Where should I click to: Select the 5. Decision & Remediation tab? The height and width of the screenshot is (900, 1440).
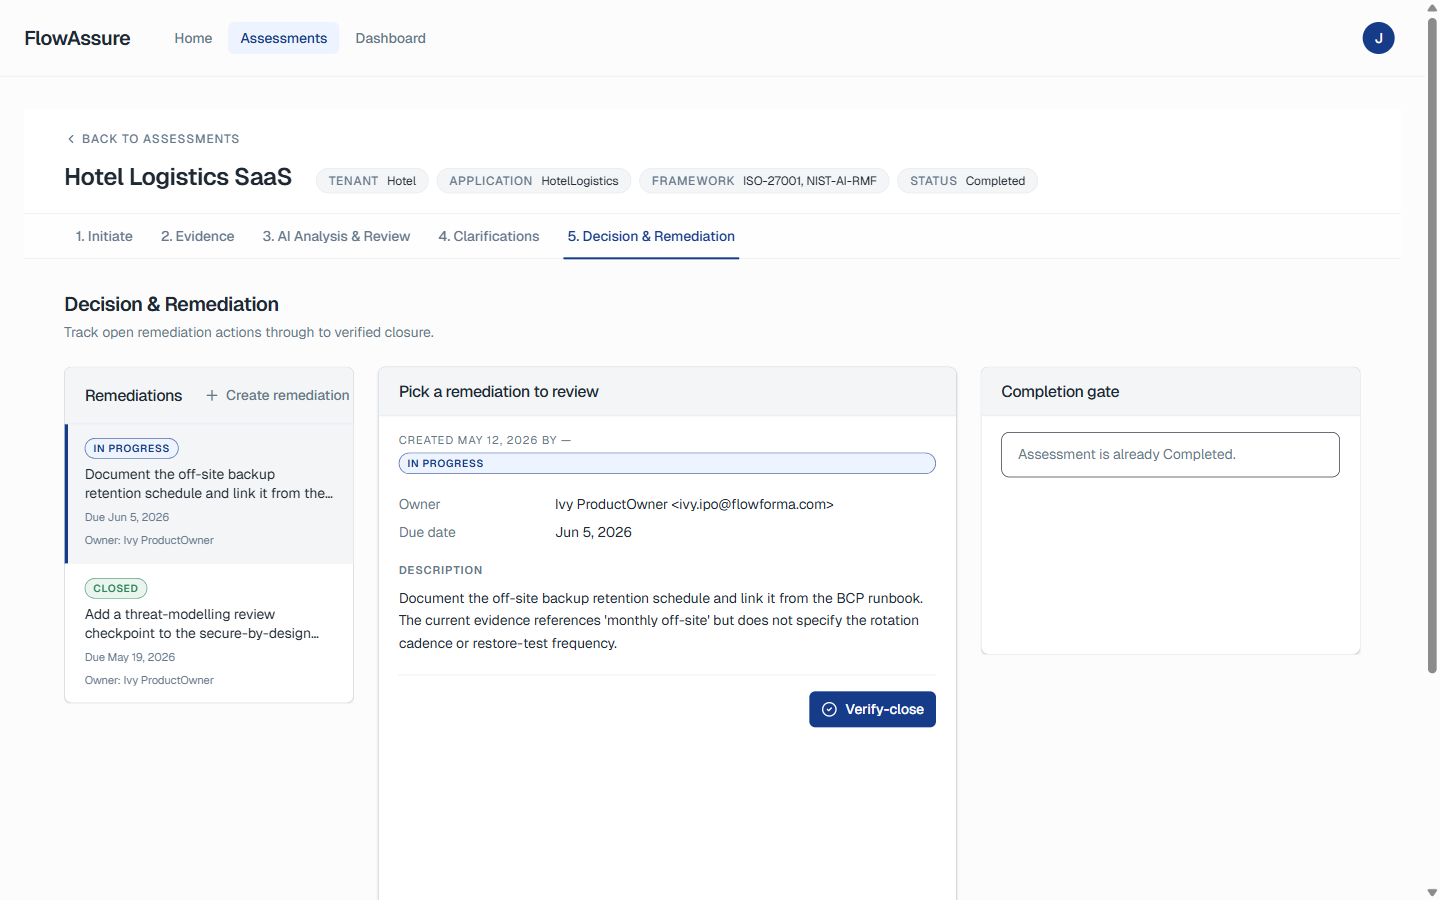click(x=651, y=236)
